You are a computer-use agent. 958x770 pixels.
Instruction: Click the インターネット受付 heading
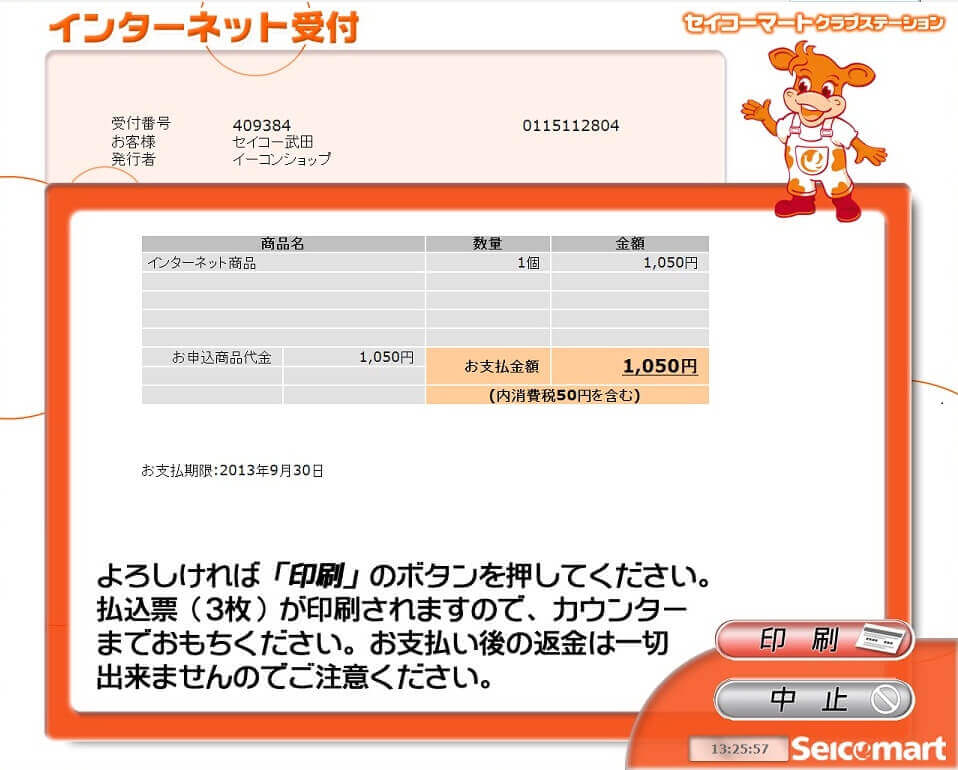(x=203, y=28)
